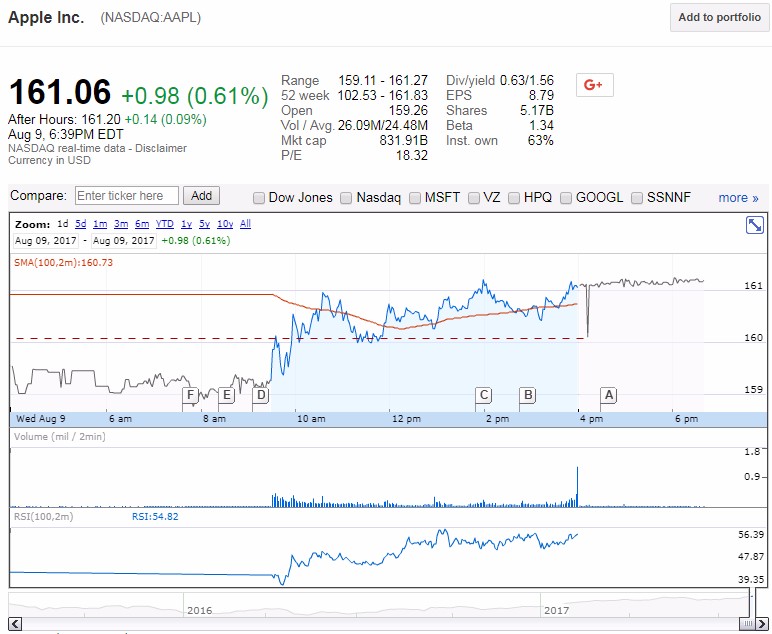Zoom the chart to 5y
This screenshot has height=634, width=772.
(204, 224)
